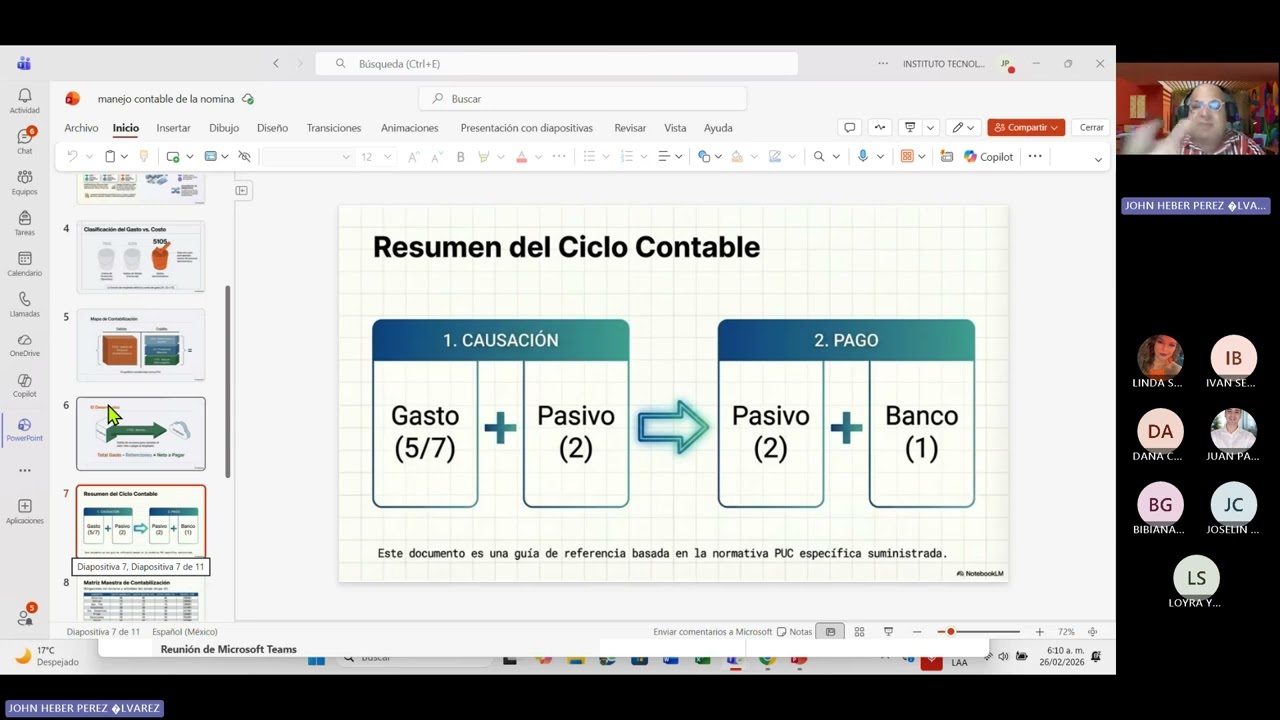Screen dimensions: 1280x720
Task: Open the Archivo menu
Action: tap(81, 128)
